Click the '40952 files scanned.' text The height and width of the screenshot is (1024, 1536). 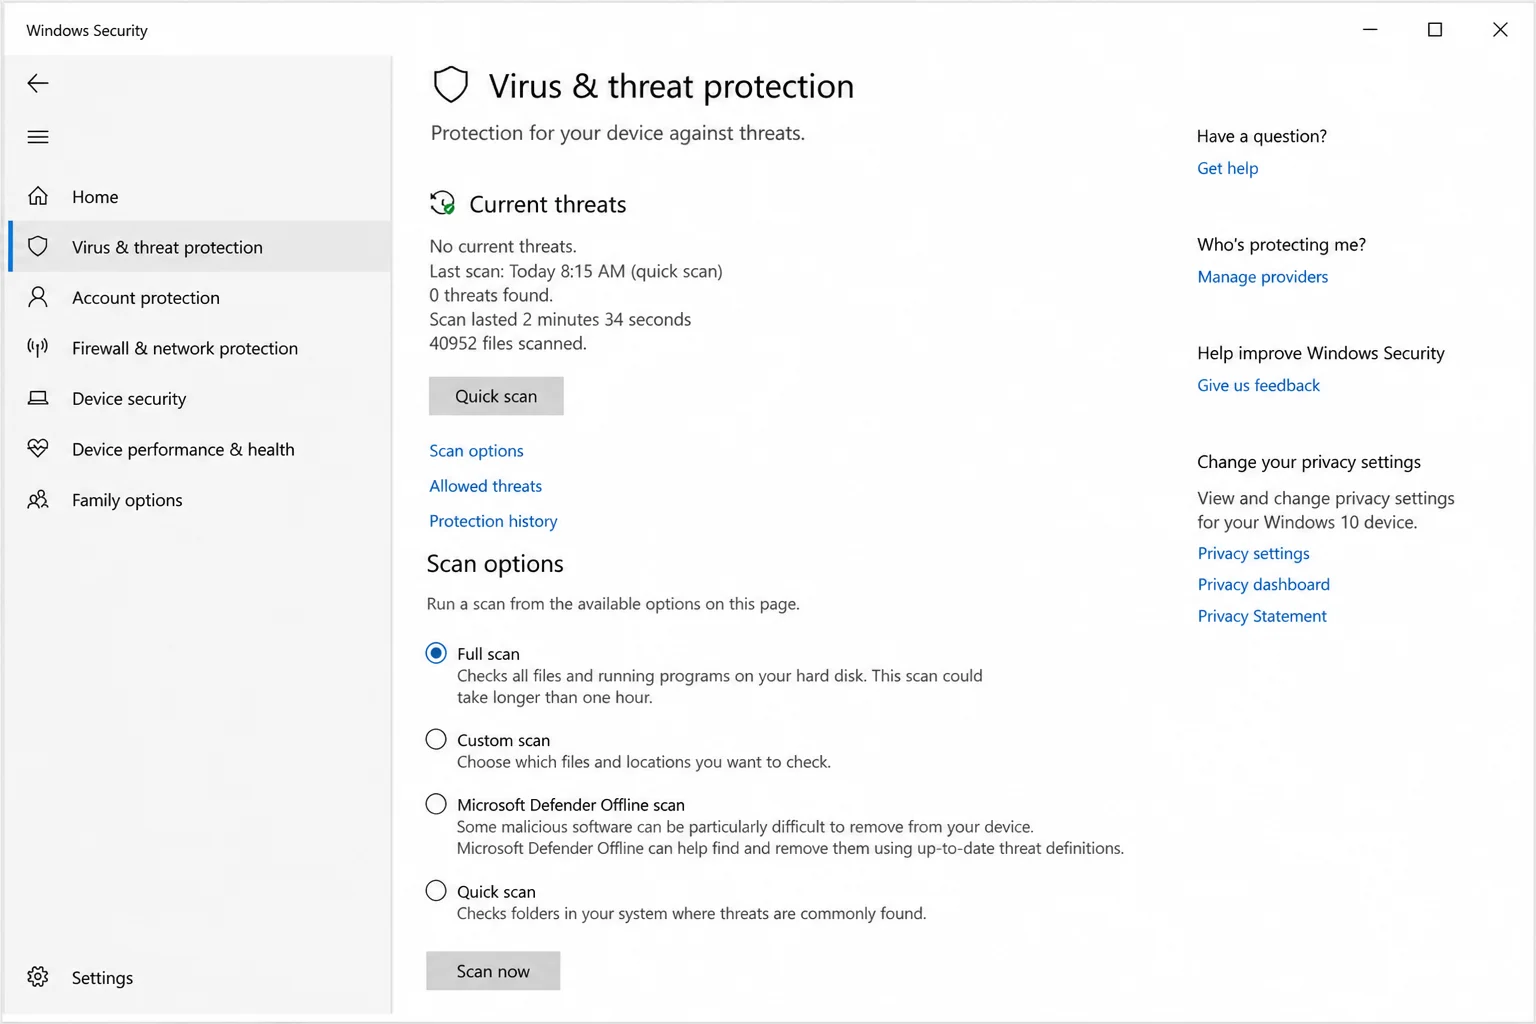(x=508, y=343)
